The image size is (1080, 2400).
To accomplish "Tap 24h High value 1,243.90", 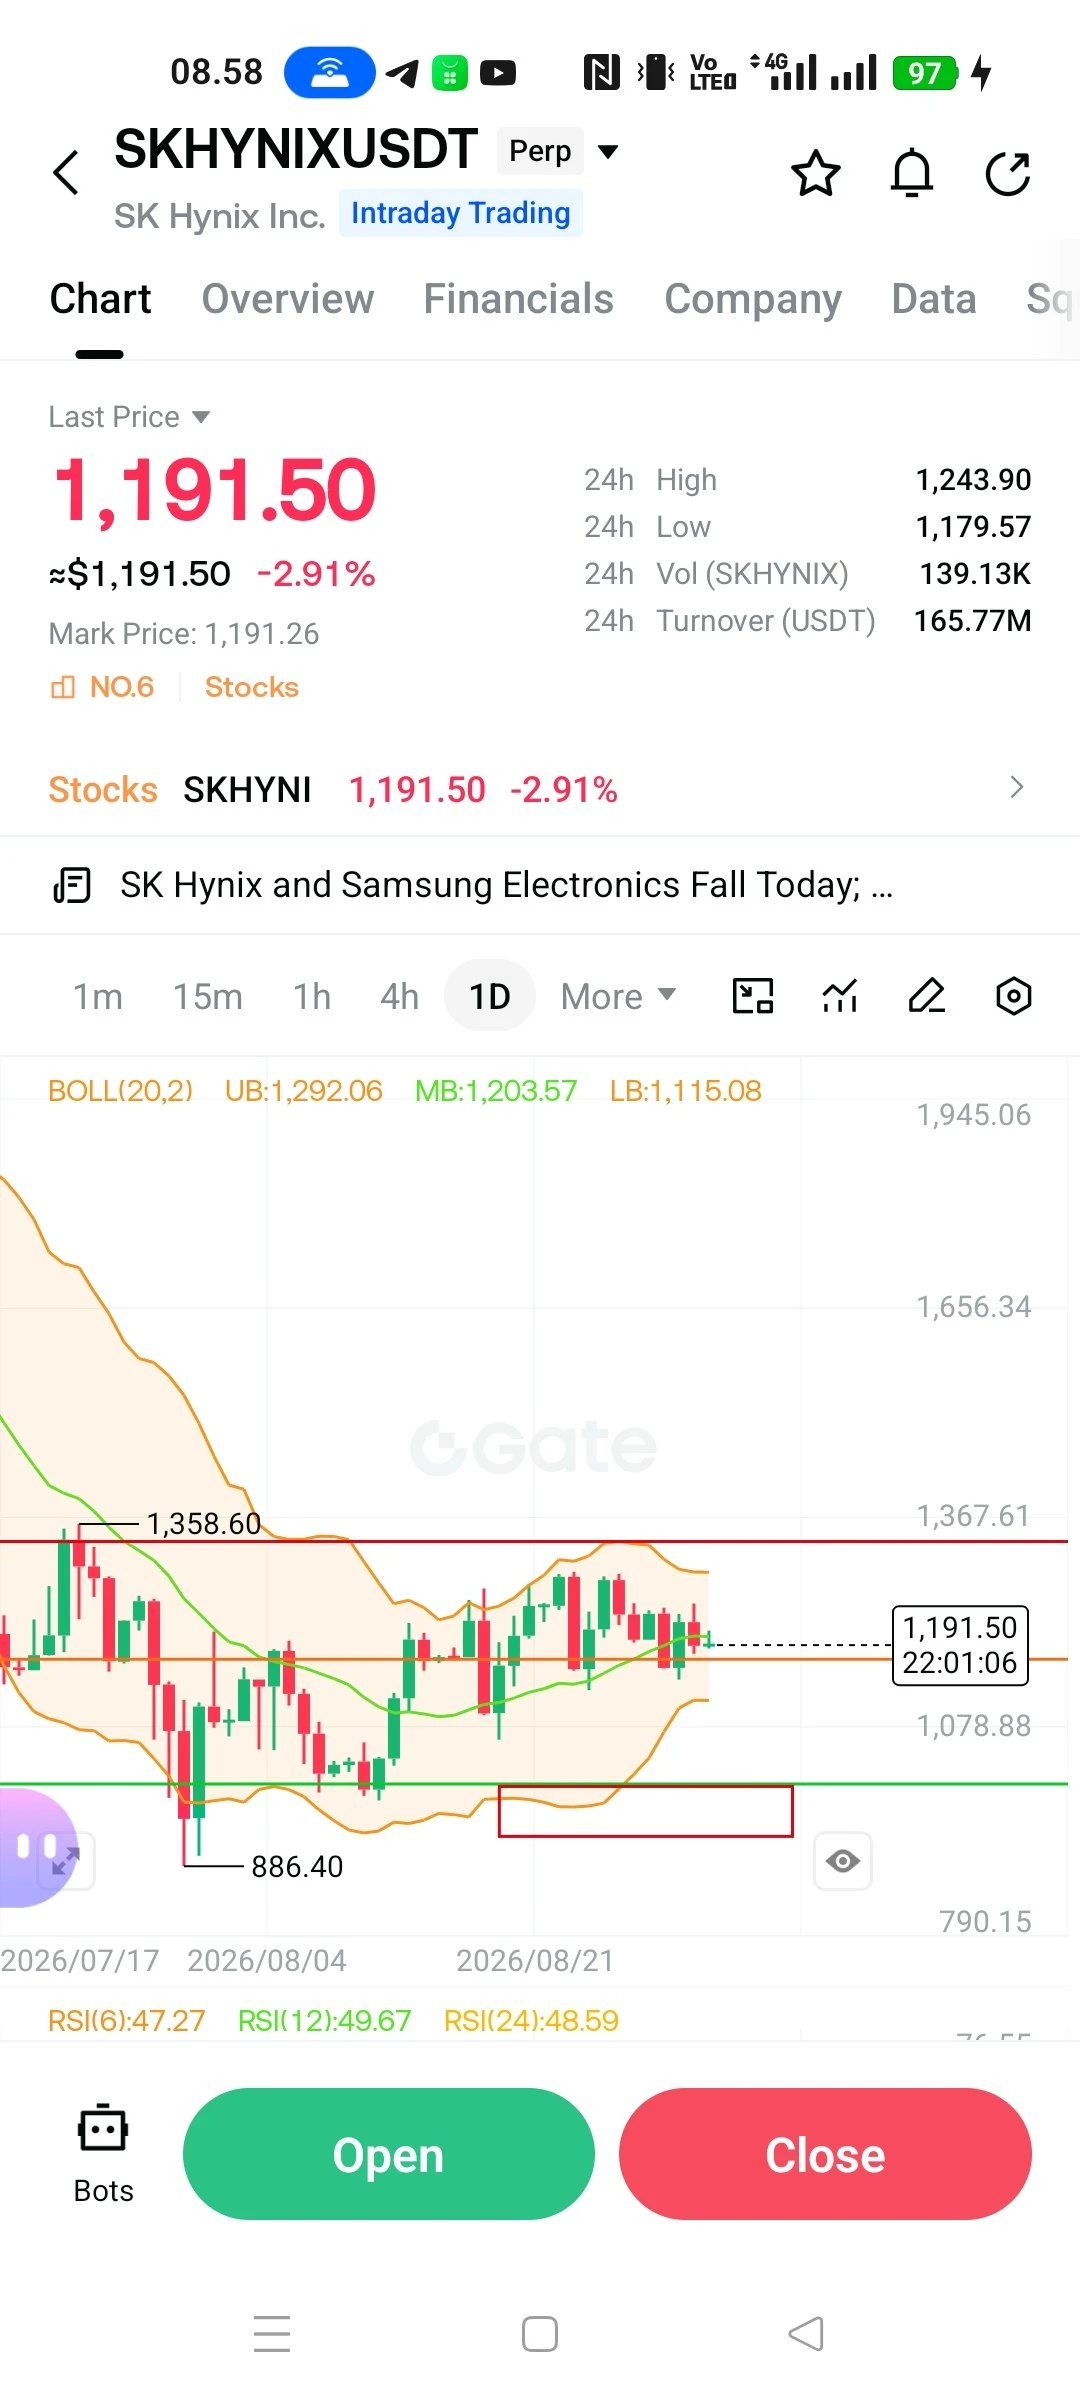I will point(973,480).
